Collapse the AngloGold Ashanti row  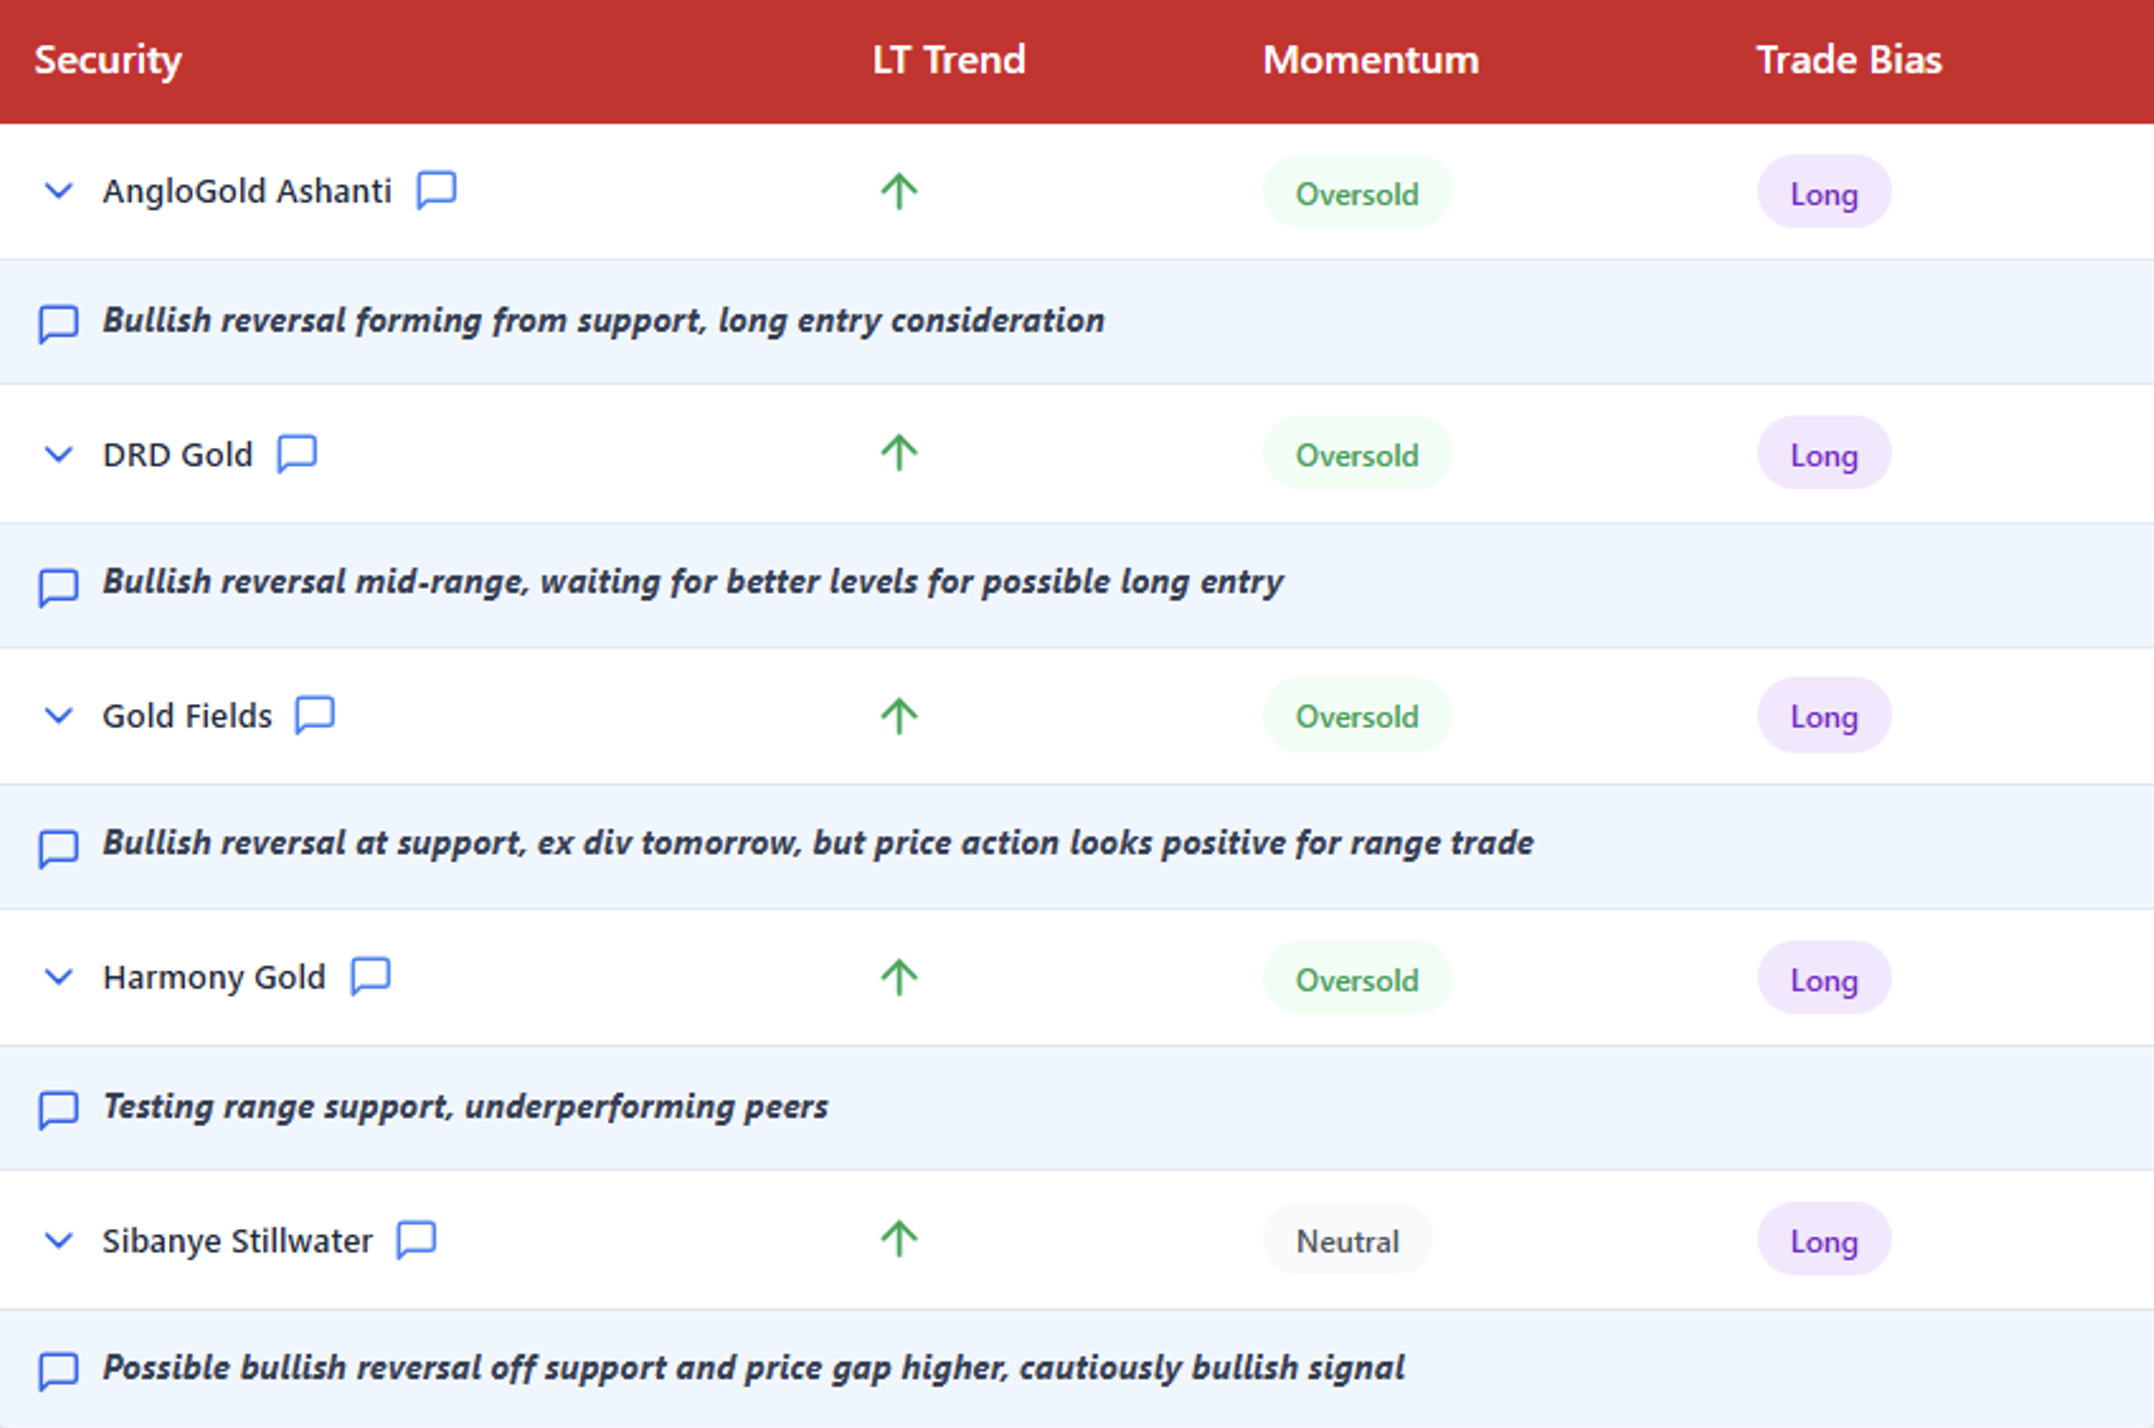[59, 190]
